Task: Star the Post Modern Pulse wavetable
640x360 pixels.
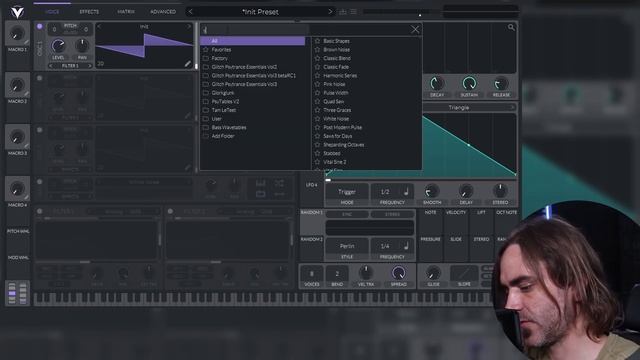Action: 317,127
